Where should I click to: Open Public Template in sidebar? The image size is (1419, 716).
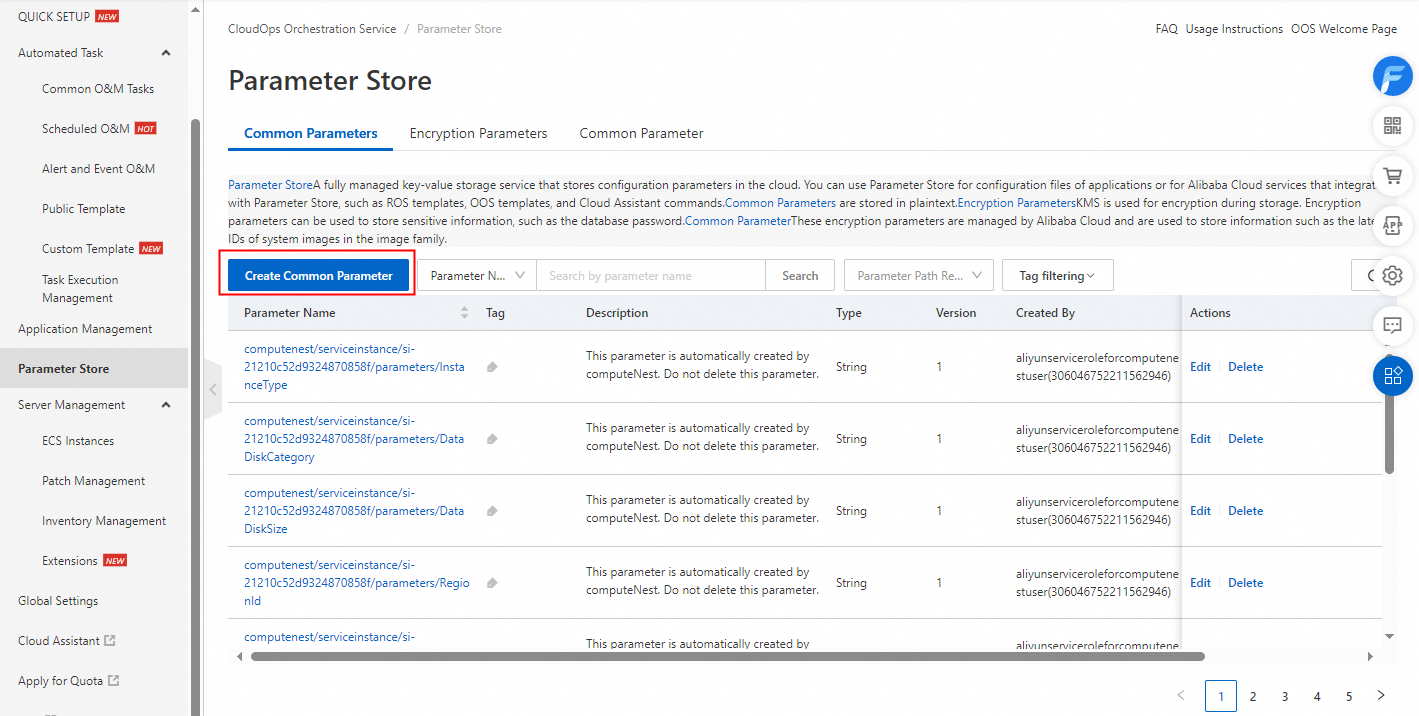point(84,209)
